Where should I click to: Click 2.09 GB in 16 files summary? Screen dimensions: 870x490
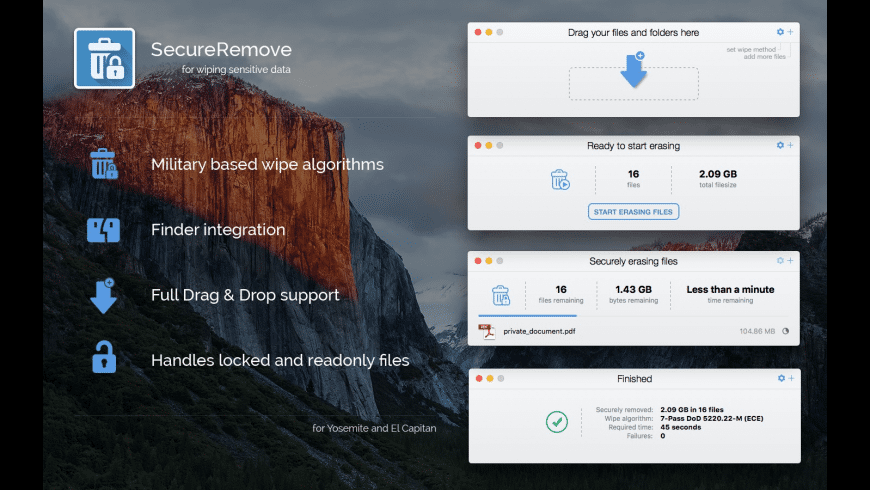692,410
